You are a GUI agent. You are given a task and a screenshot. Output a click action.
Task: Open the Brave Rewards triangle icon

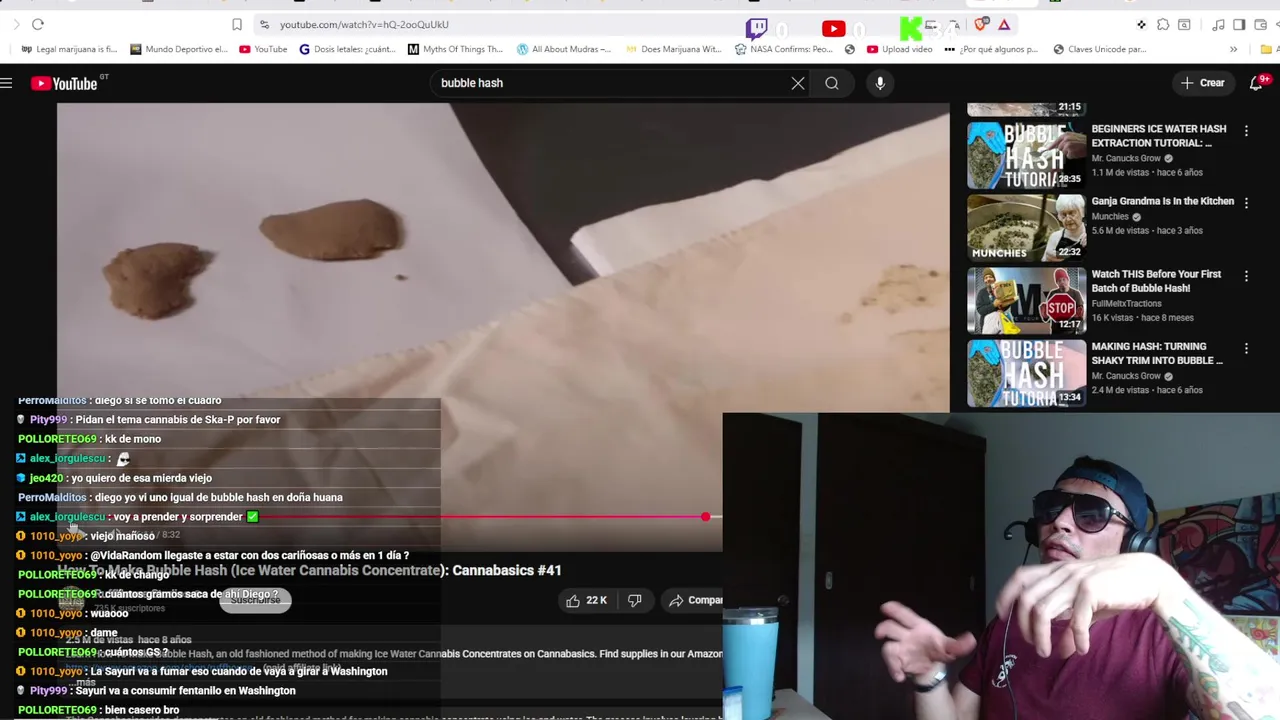tap(1004, 25)
